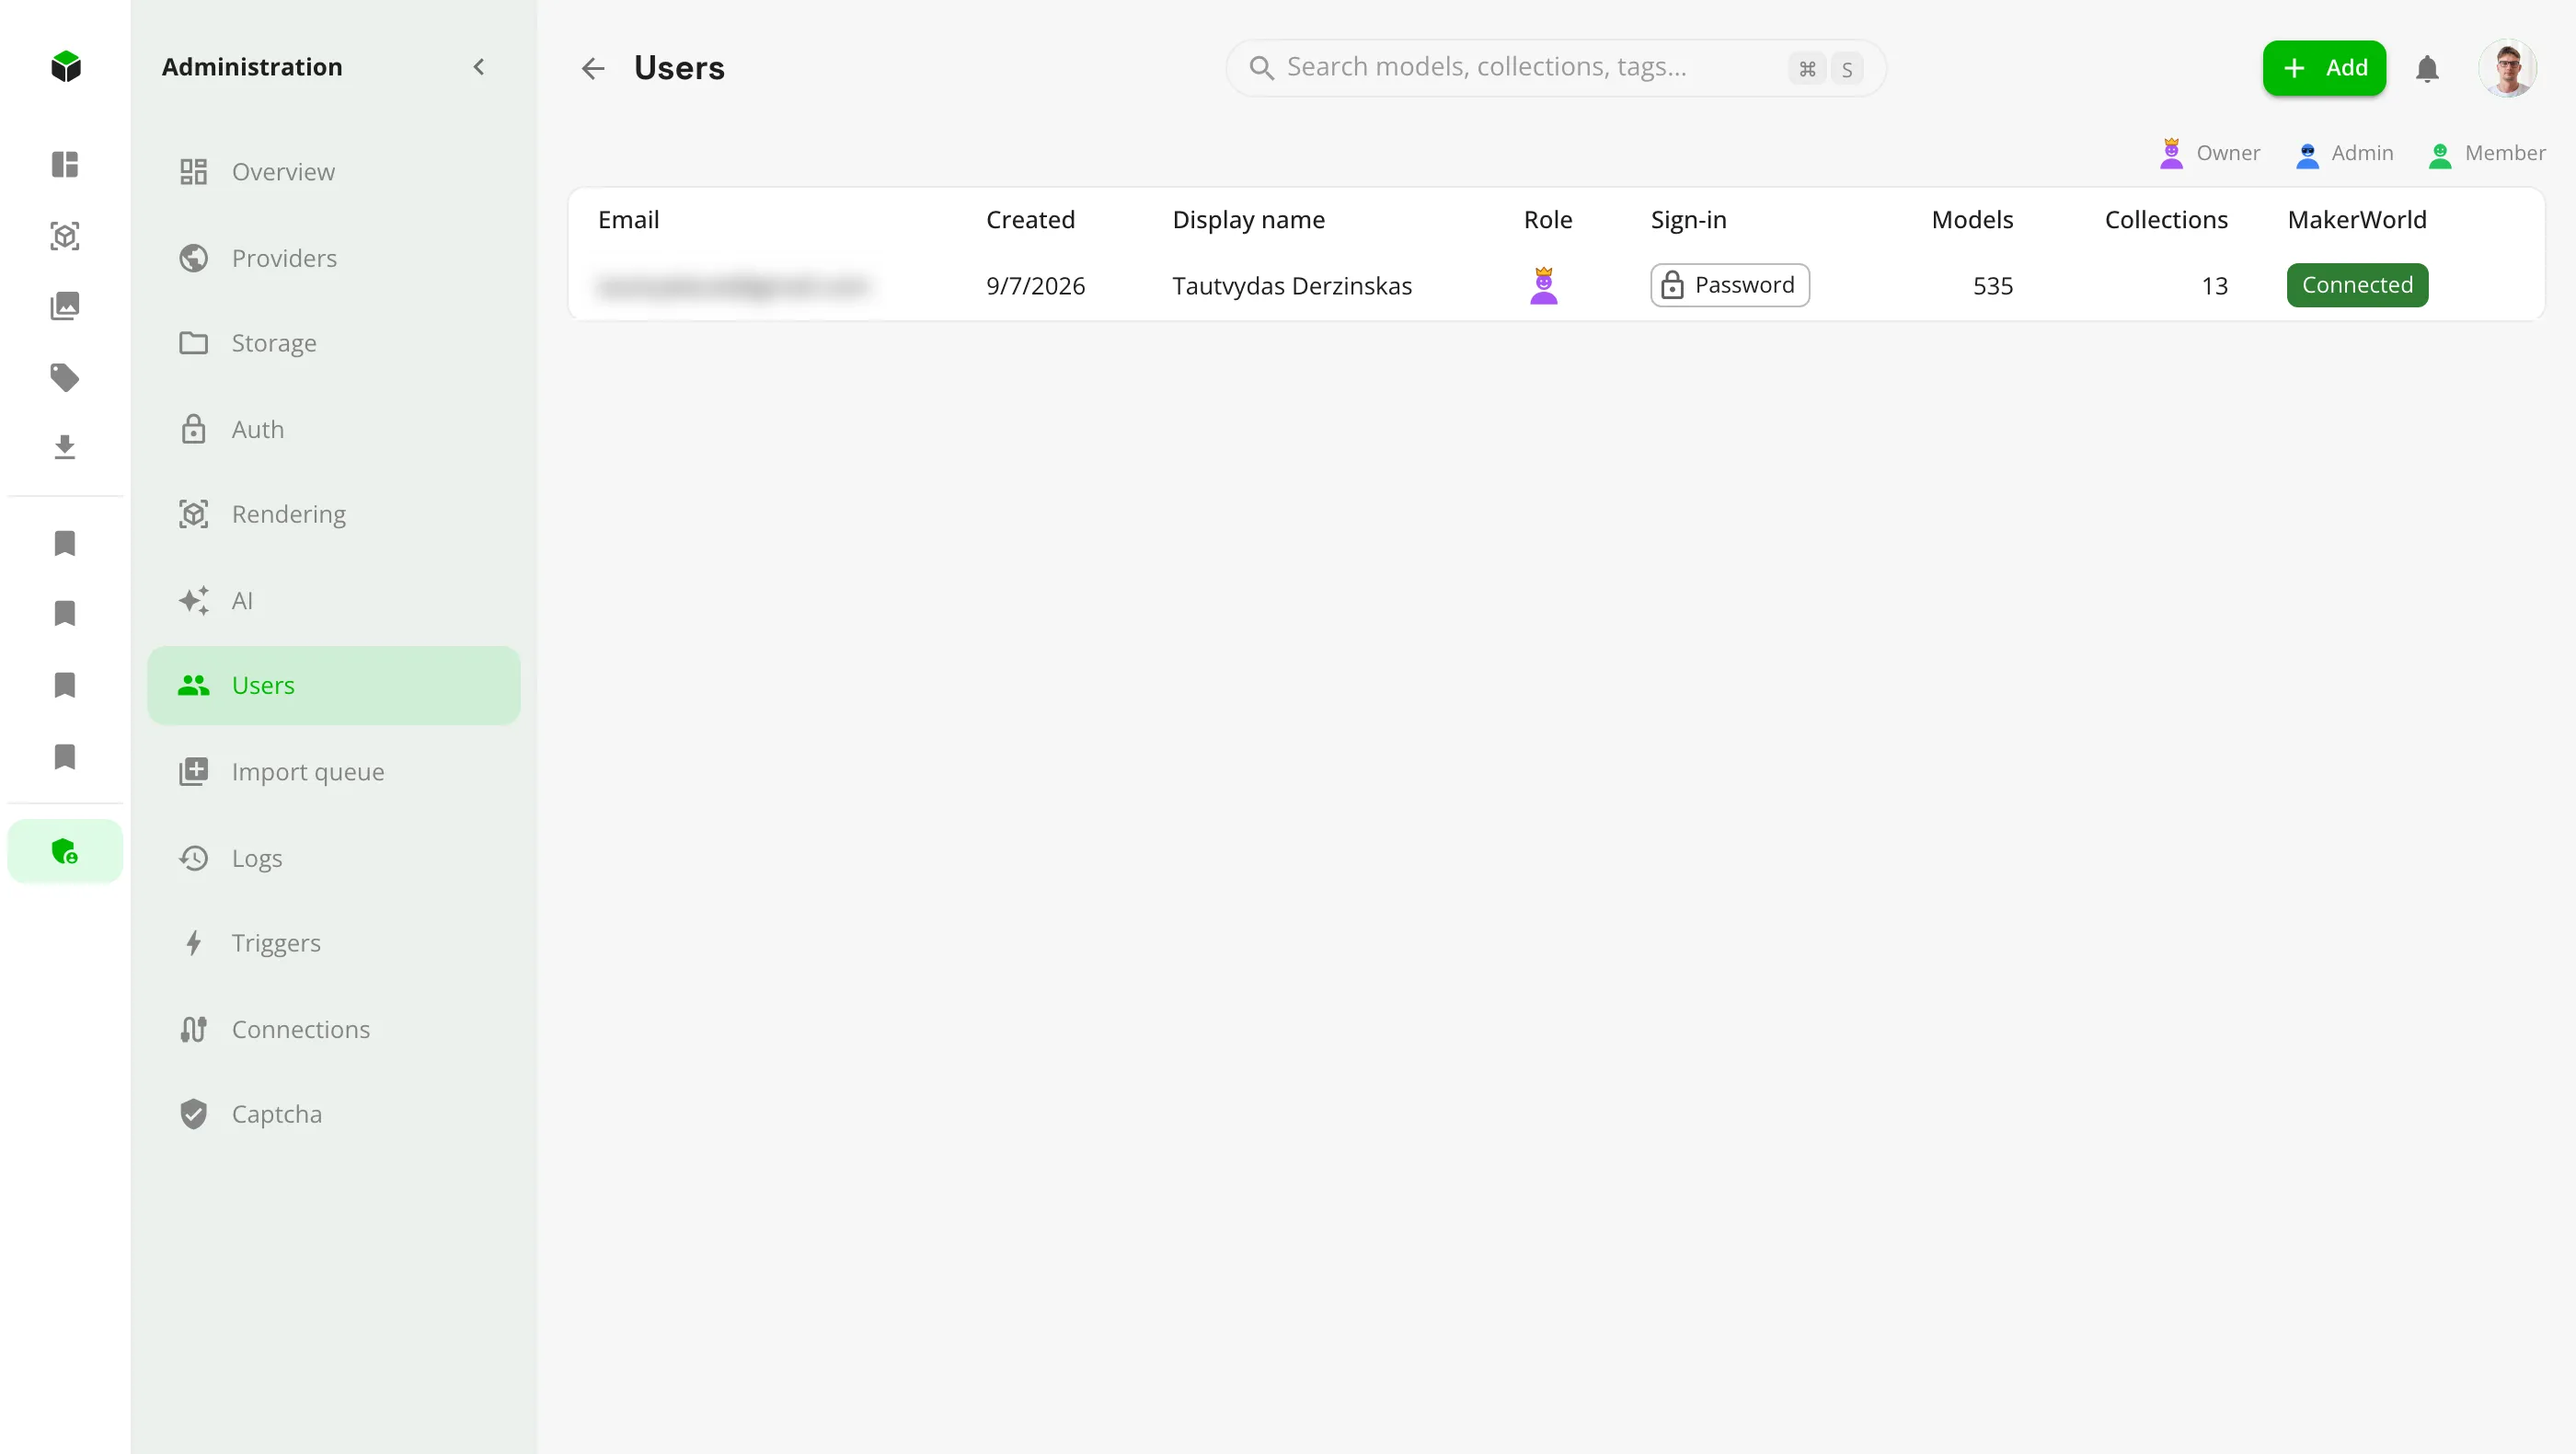Click the collections count 13
The width and height of the screenshot is (2576, 1454).
tap(2214, 286)
